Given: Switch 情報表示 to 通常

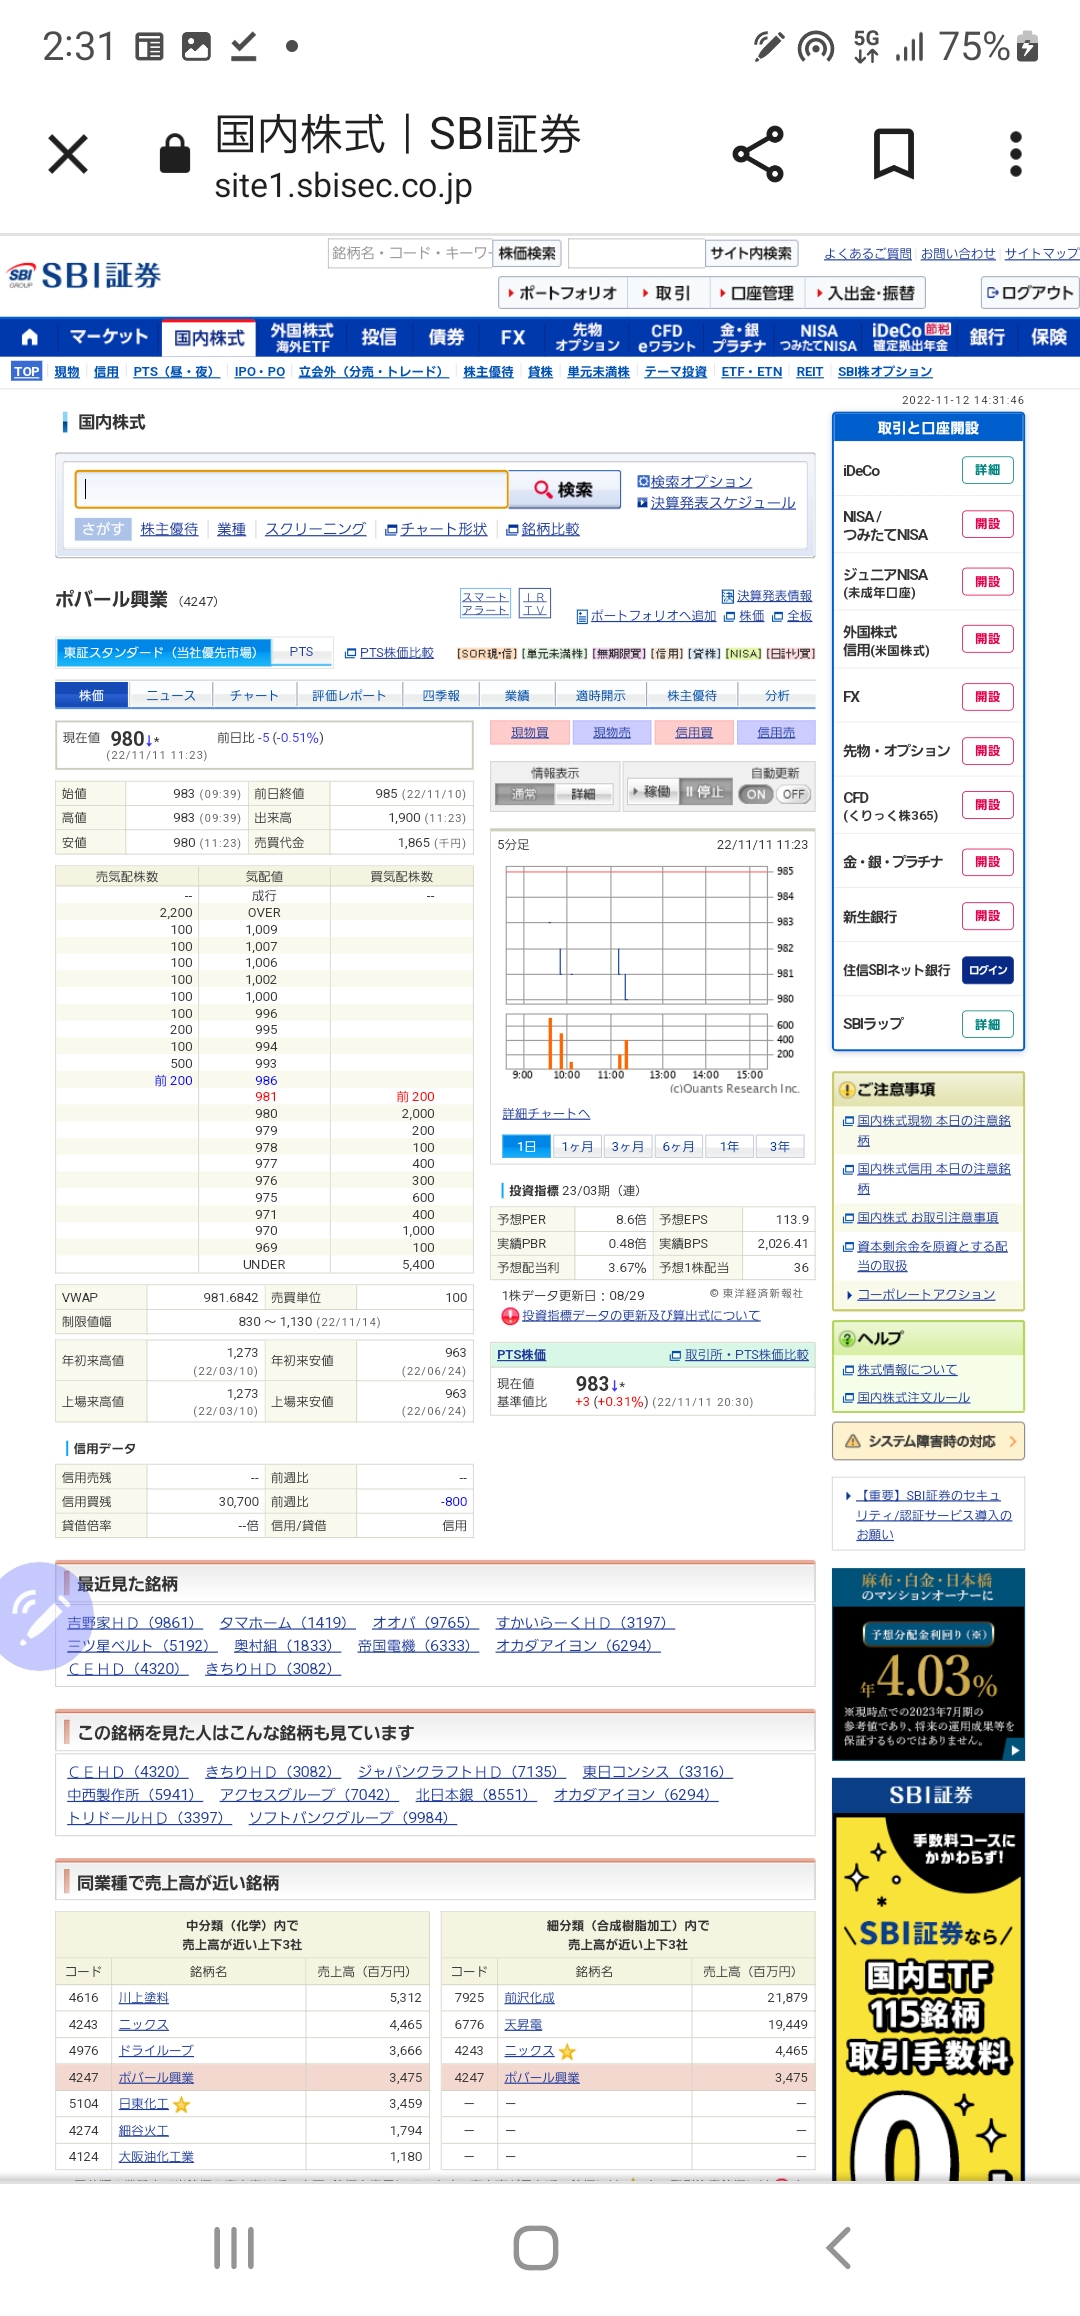Looking at the screenshot, I should pos(524,794).
